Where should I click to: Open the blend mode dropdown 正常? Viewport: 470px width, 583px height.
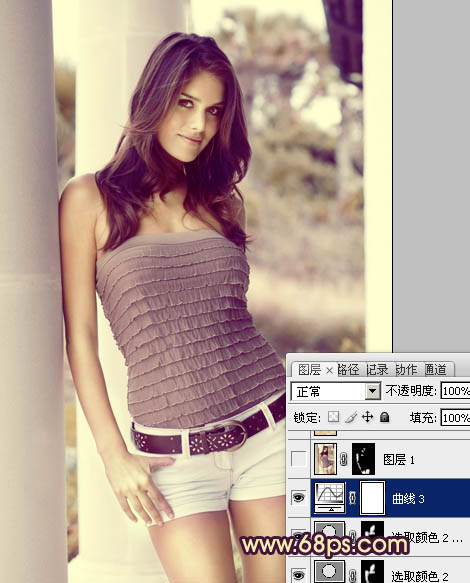point(336,391)
